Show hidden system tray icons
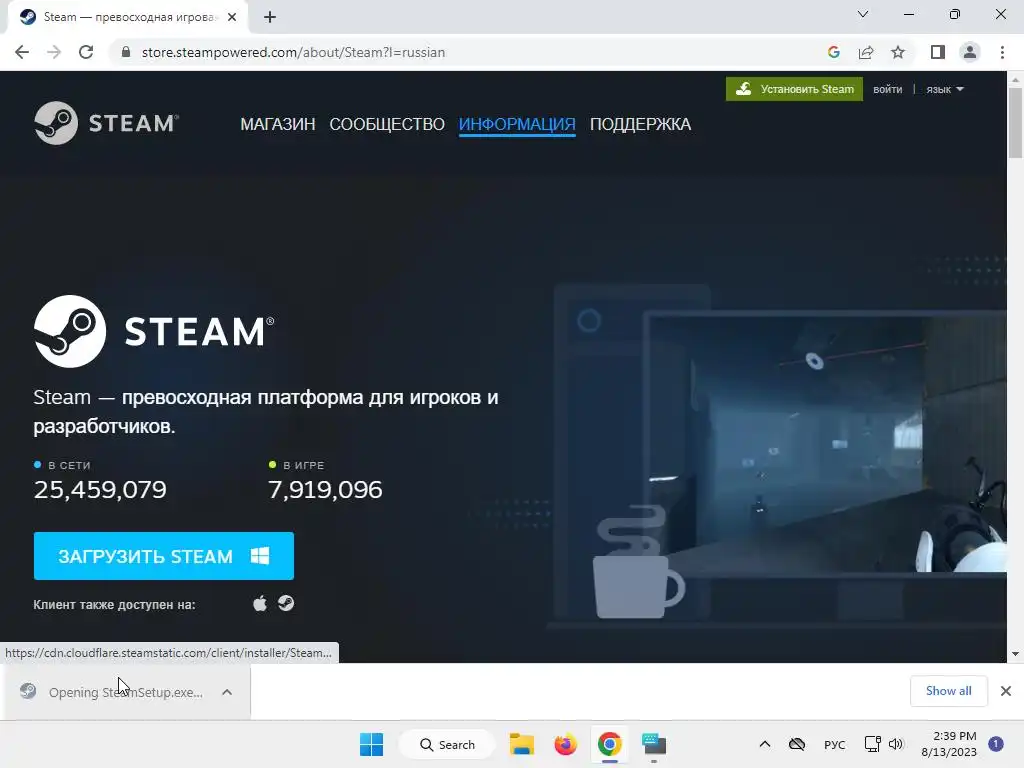 click(765, 744)
